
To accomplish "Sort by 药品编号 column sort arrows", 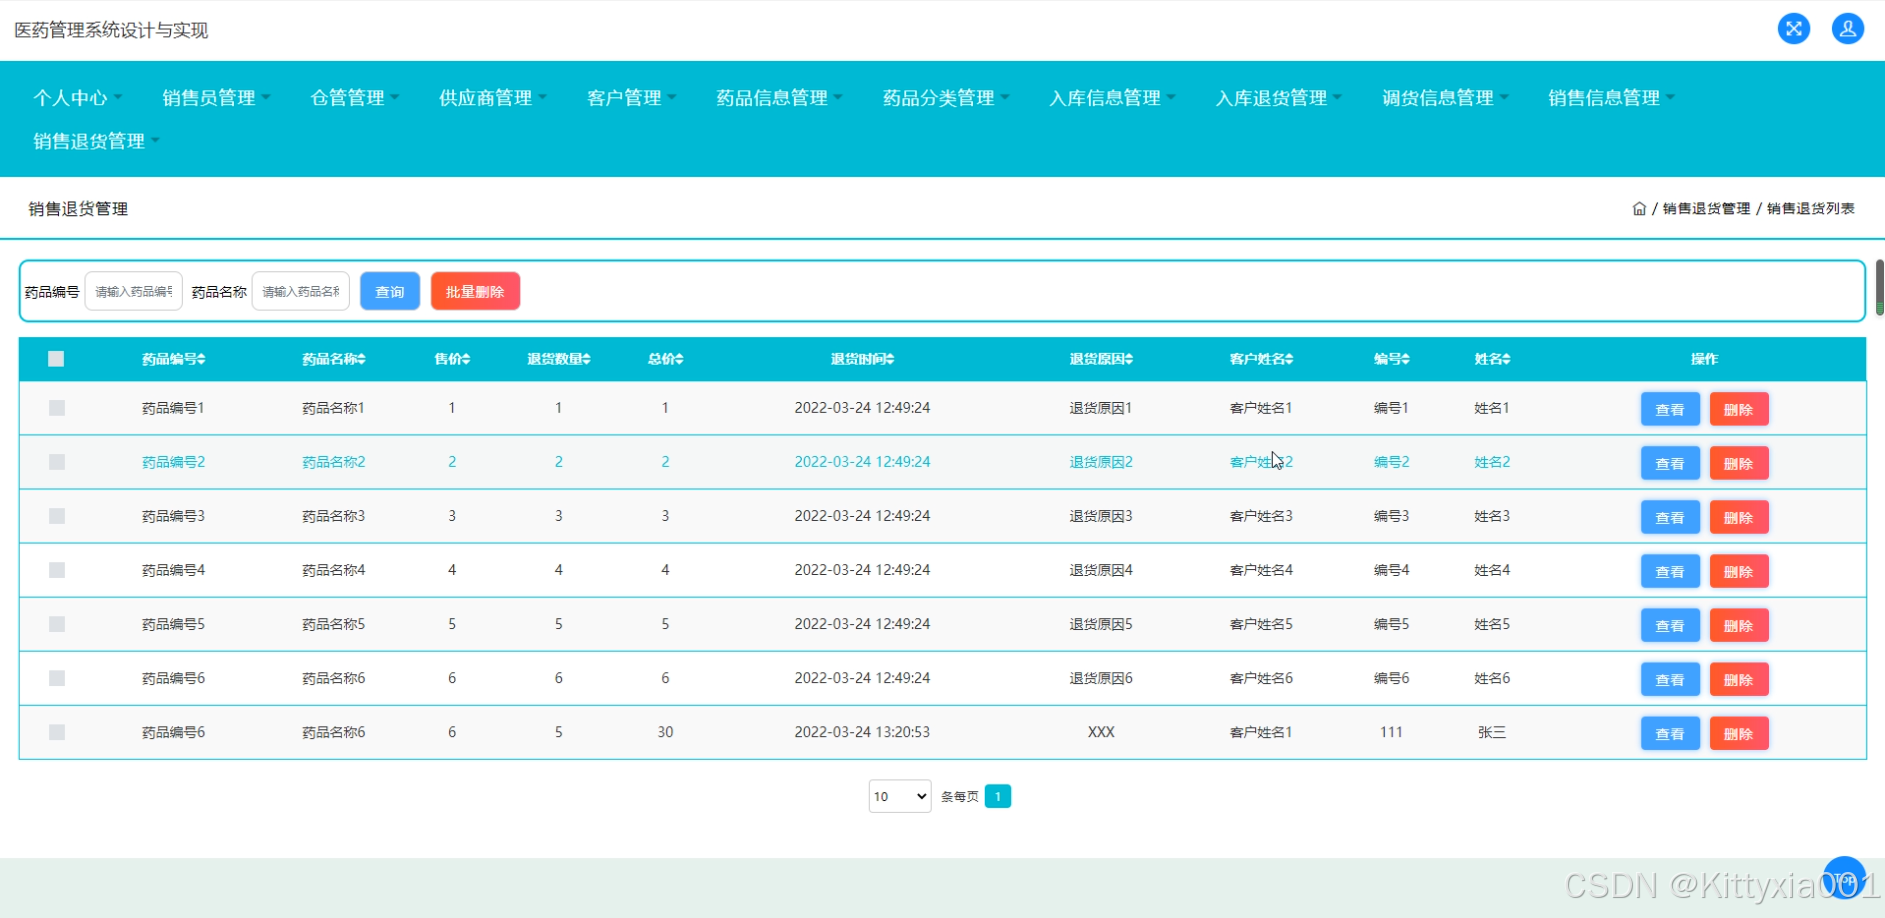I will [x=202, y=359].
